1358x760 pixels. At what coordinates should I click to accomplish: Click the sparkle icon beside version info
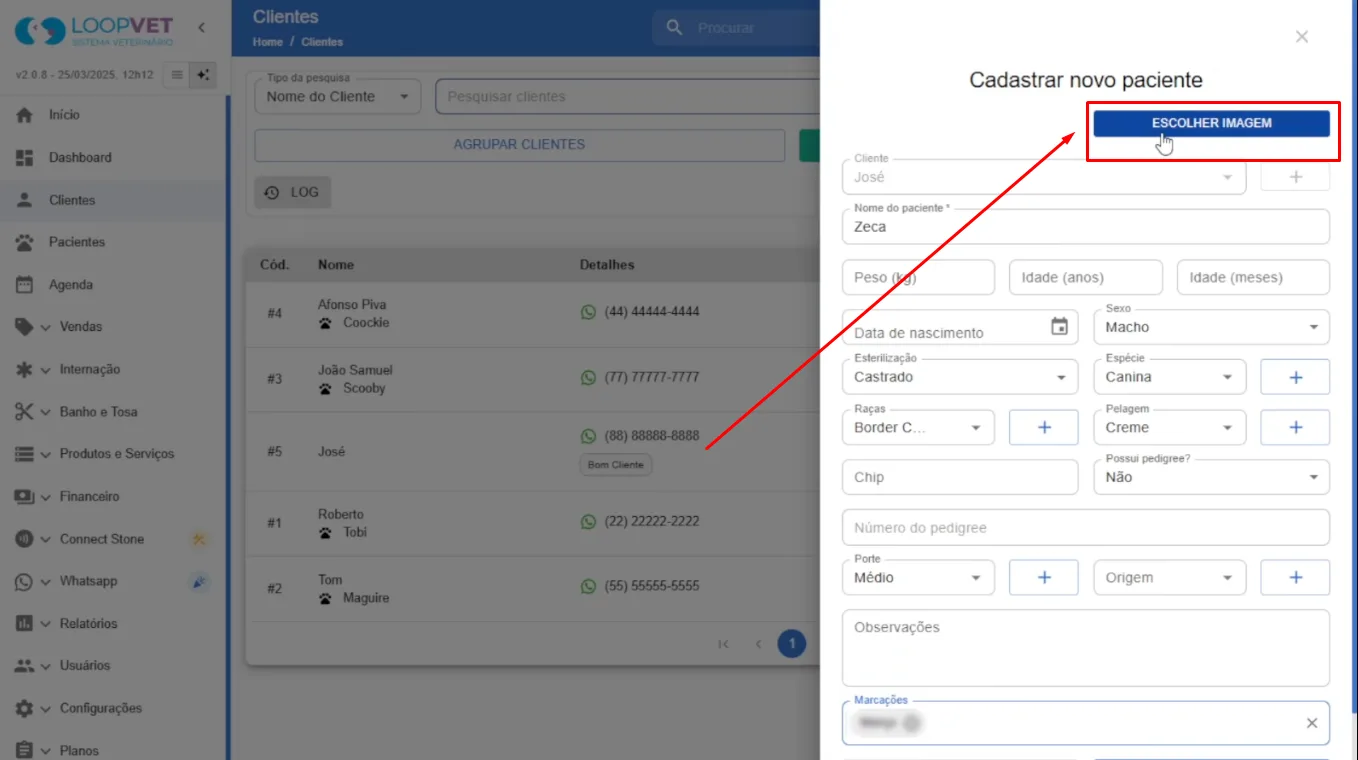click(x=204, y=75)
